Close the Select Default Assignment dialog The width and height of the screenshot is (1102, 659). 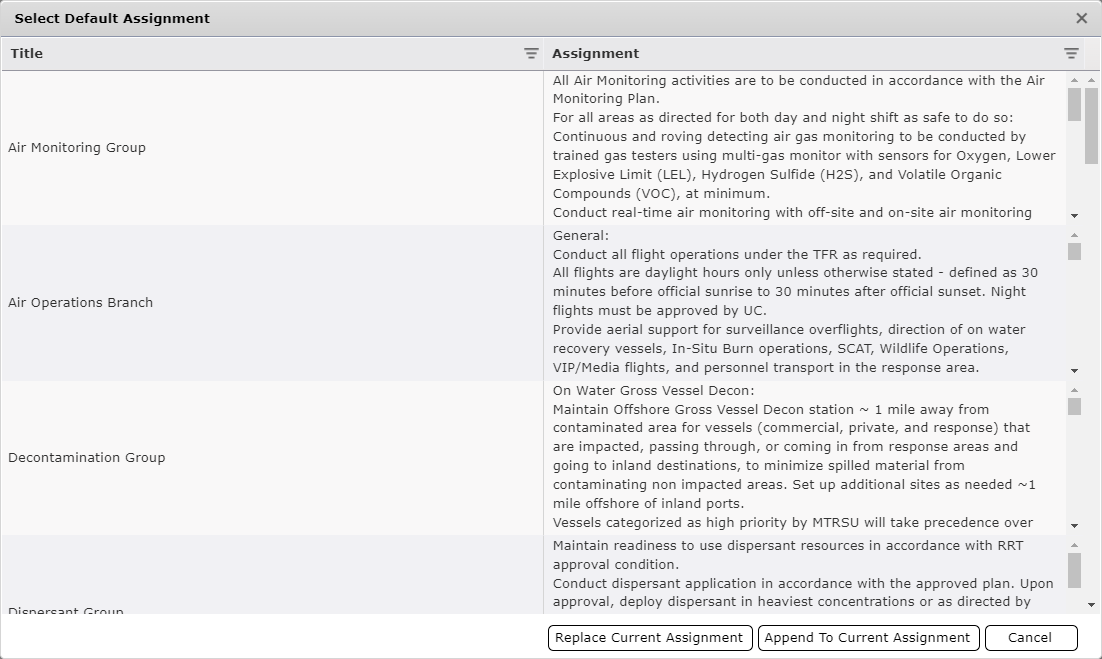[x=1081, y=18]
